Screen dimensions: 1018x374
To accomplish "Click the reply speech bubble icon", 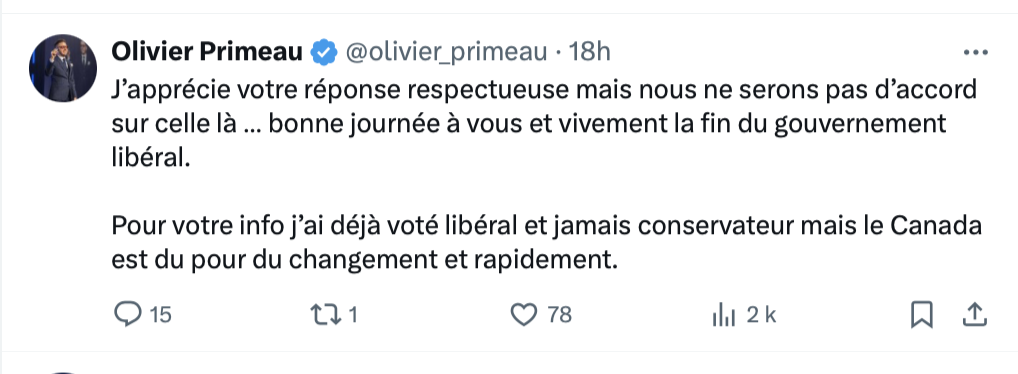I will 128,314.
